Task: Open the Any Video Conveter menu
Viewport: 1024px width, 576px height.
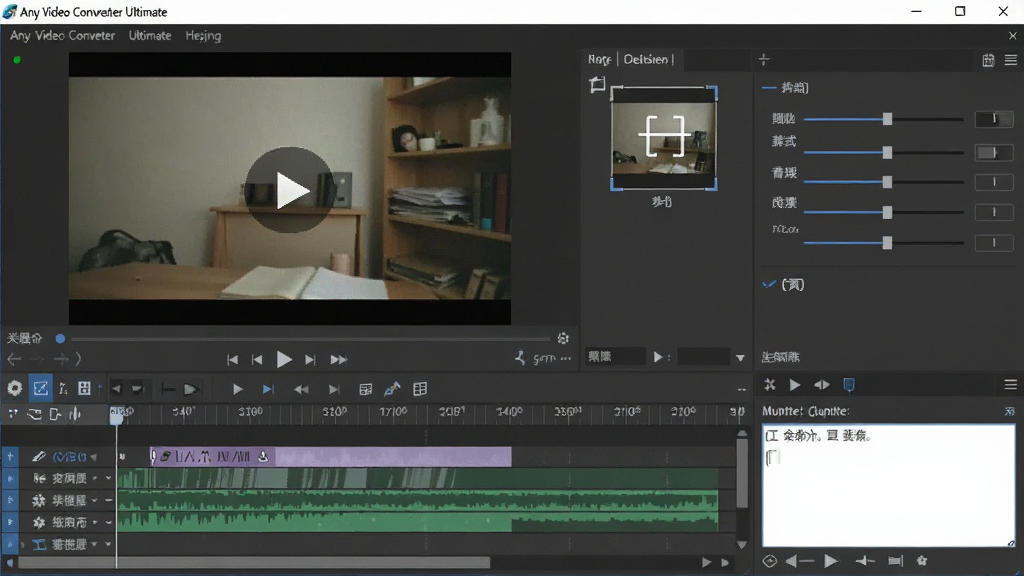Action: (x=63, y=36)
